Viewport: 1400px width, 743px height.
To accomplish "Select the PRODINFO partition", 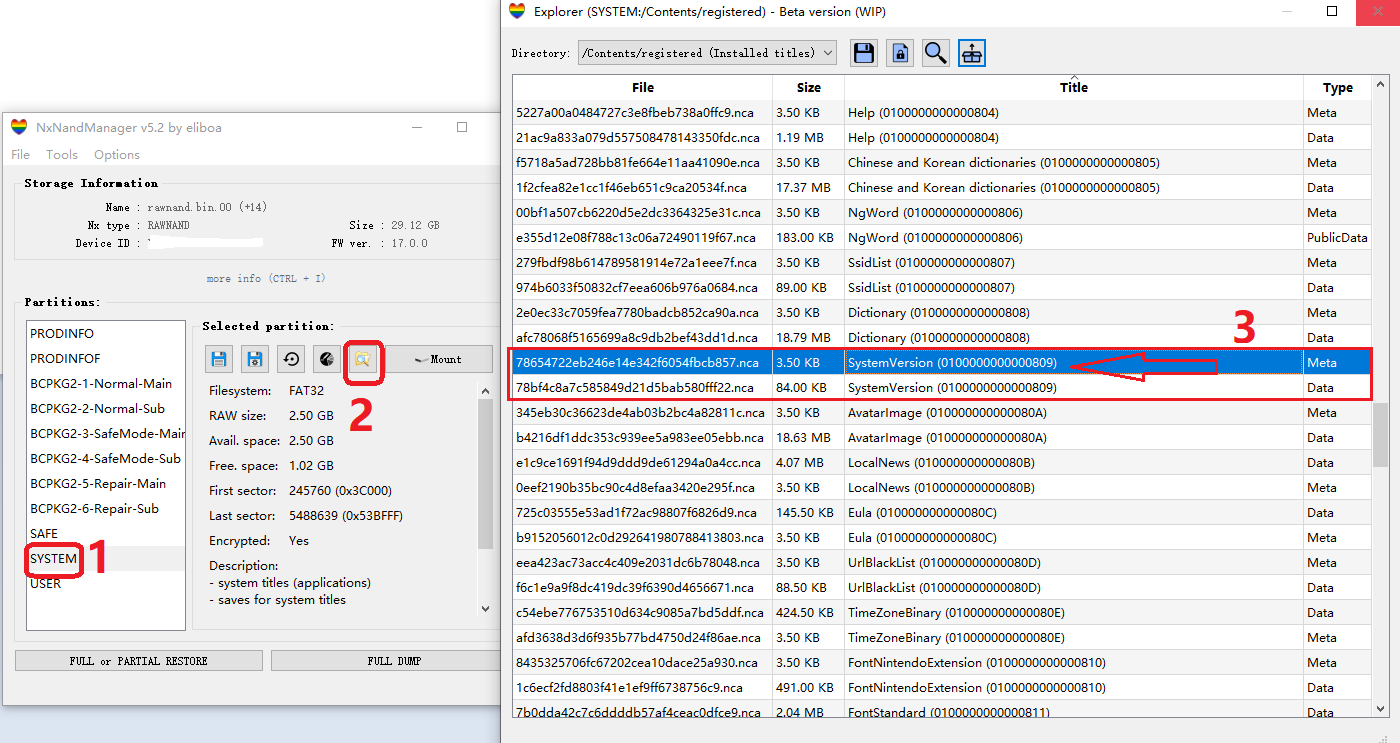I will click(x=106, y=333).
